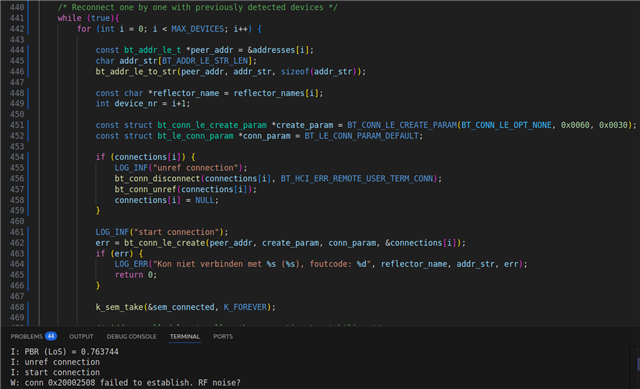The width and height of the screenshot is (640, 389).
Task: Place cursor on bt_conn_le_create function call
Action: click(x=164, y=243)
